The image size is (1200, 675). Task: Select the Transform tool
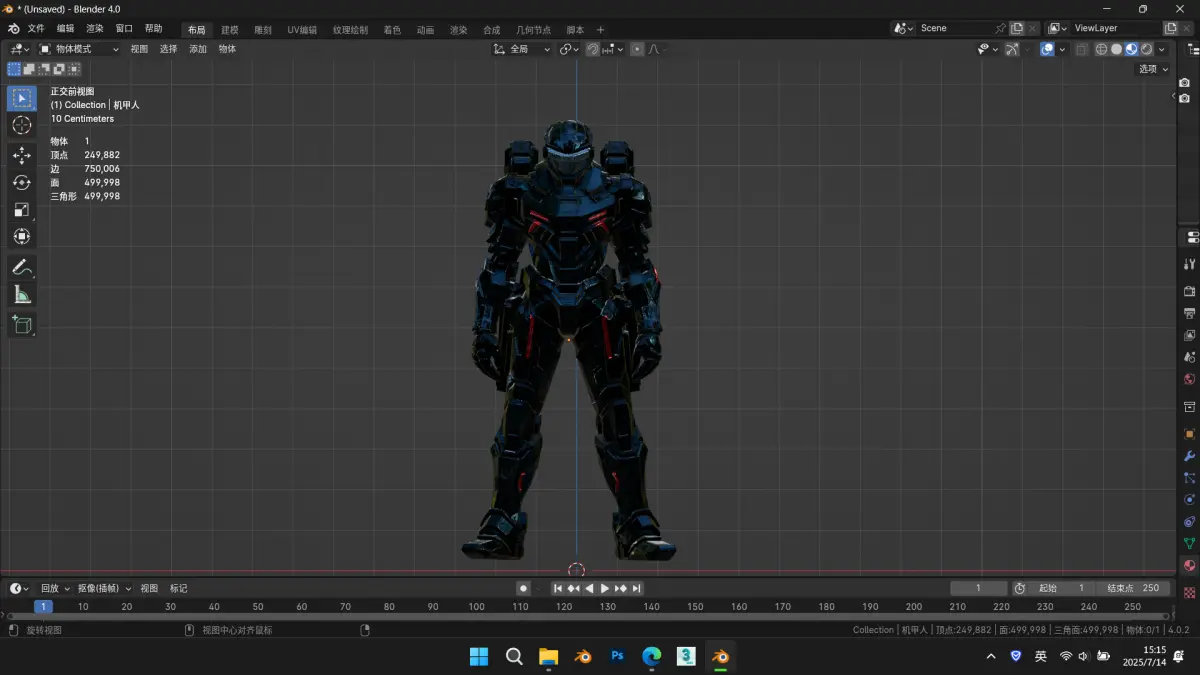pyautogui.click(x=22, y=236)
